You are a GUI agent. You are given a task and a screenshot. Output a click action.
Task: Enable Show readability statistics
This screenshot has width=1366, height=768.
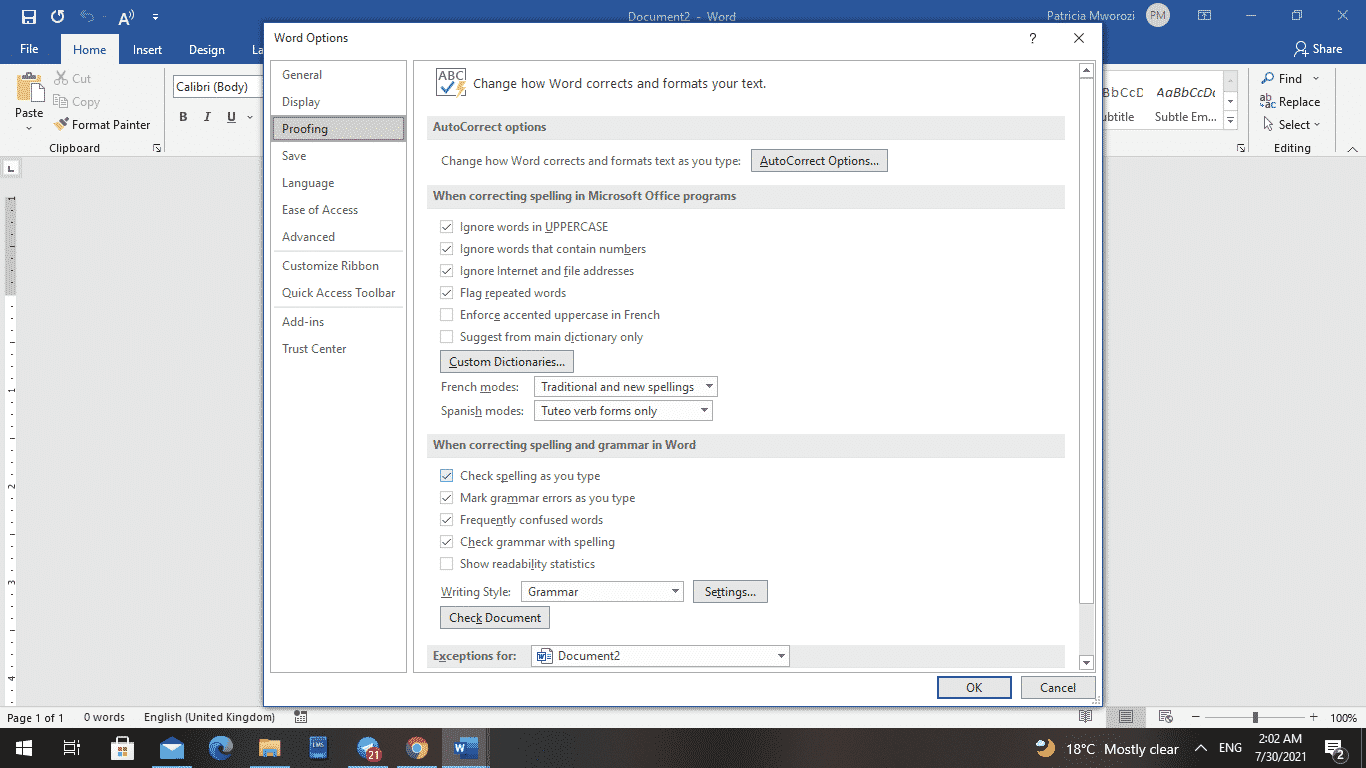[446, 563]
